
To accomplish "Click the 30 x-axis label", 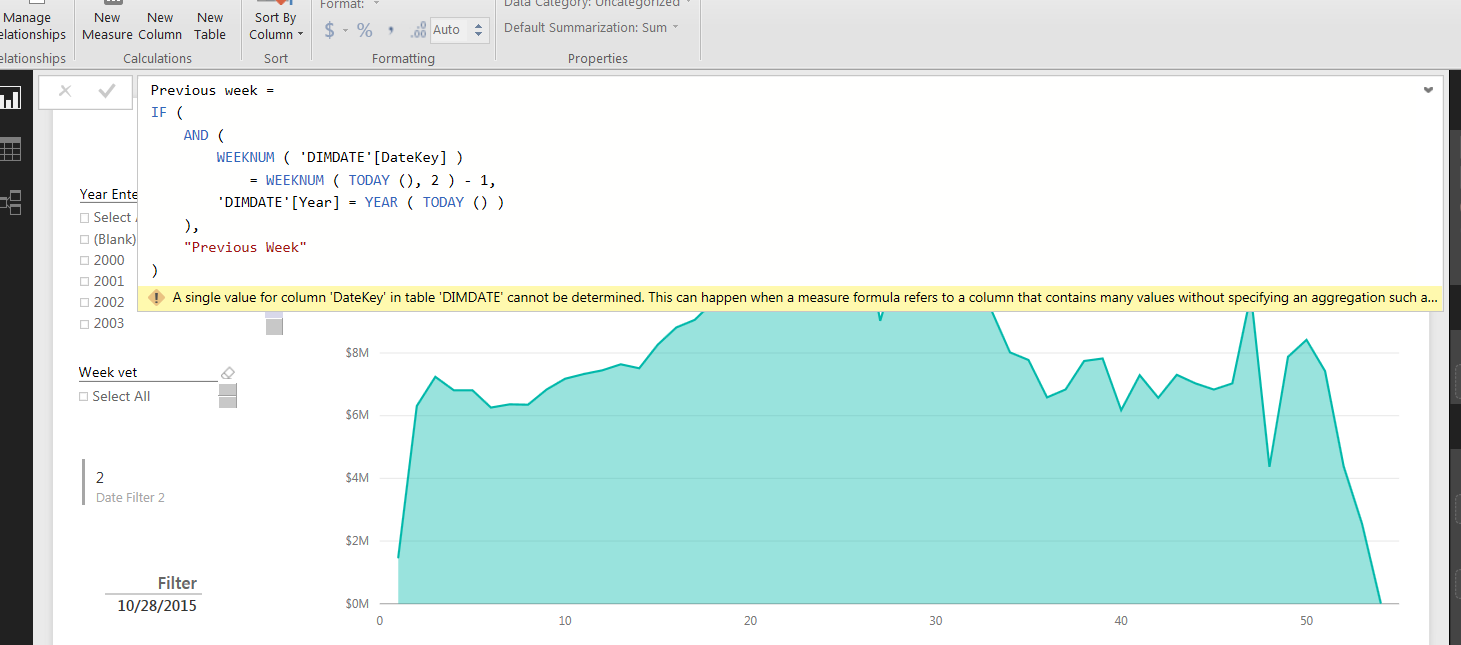I will click(935, 621).
